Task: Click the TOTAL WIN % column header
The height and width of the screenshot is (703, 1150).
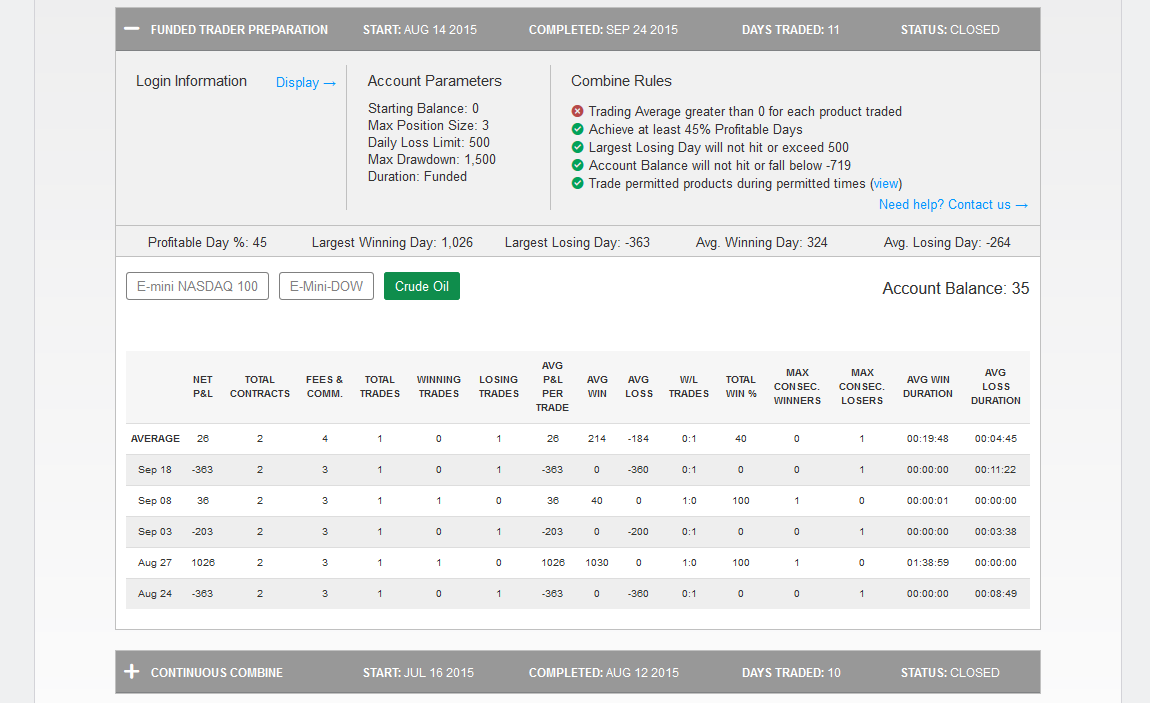Action: (741, 386)
